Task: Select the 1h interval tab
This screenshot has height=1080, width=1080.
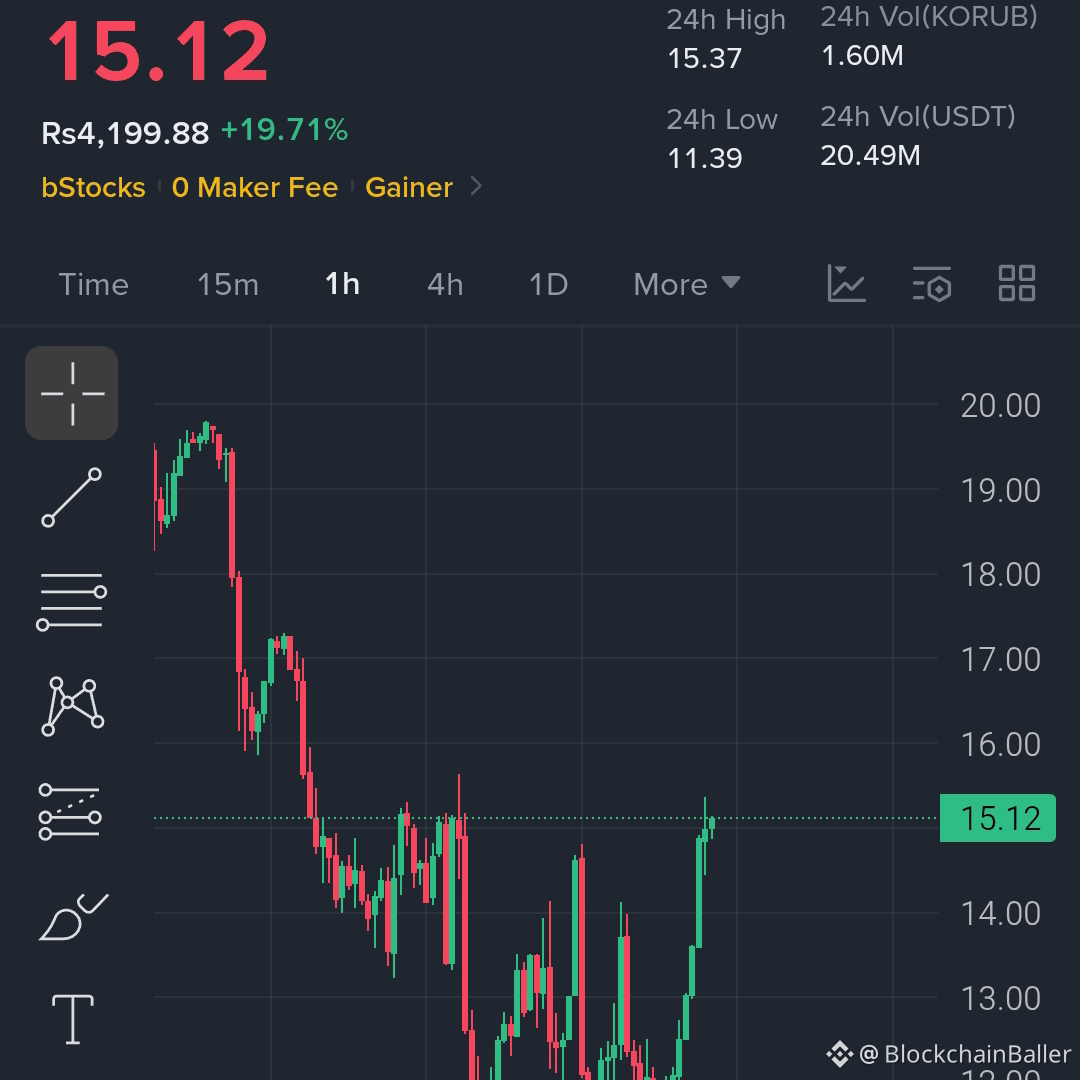Action: (342, 284)
